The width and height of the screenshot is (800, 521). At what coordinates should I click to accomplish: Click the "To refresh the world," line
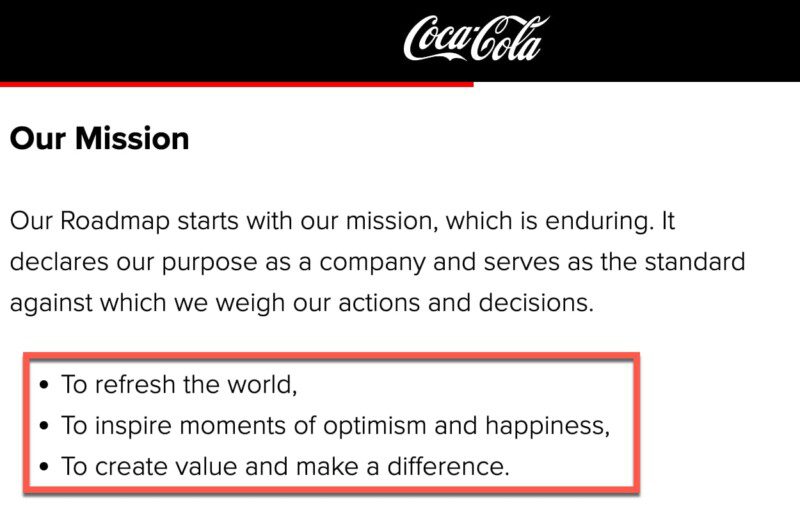[179, 384]
